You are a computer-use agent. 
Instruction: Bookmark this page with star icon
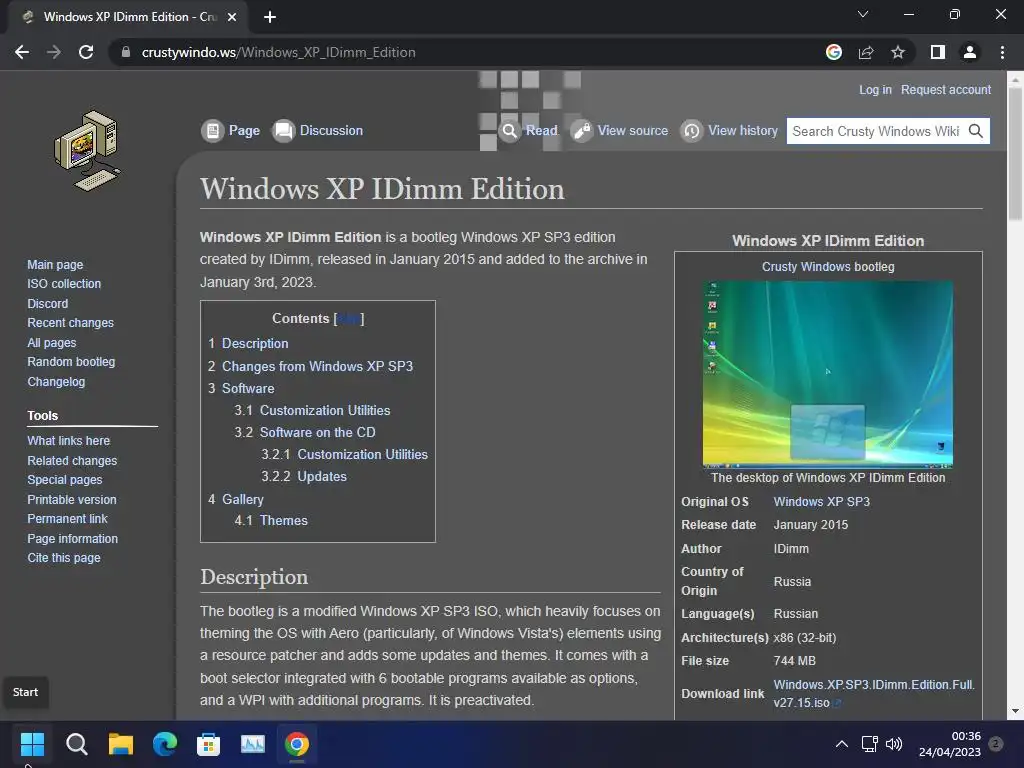[898, 52]
